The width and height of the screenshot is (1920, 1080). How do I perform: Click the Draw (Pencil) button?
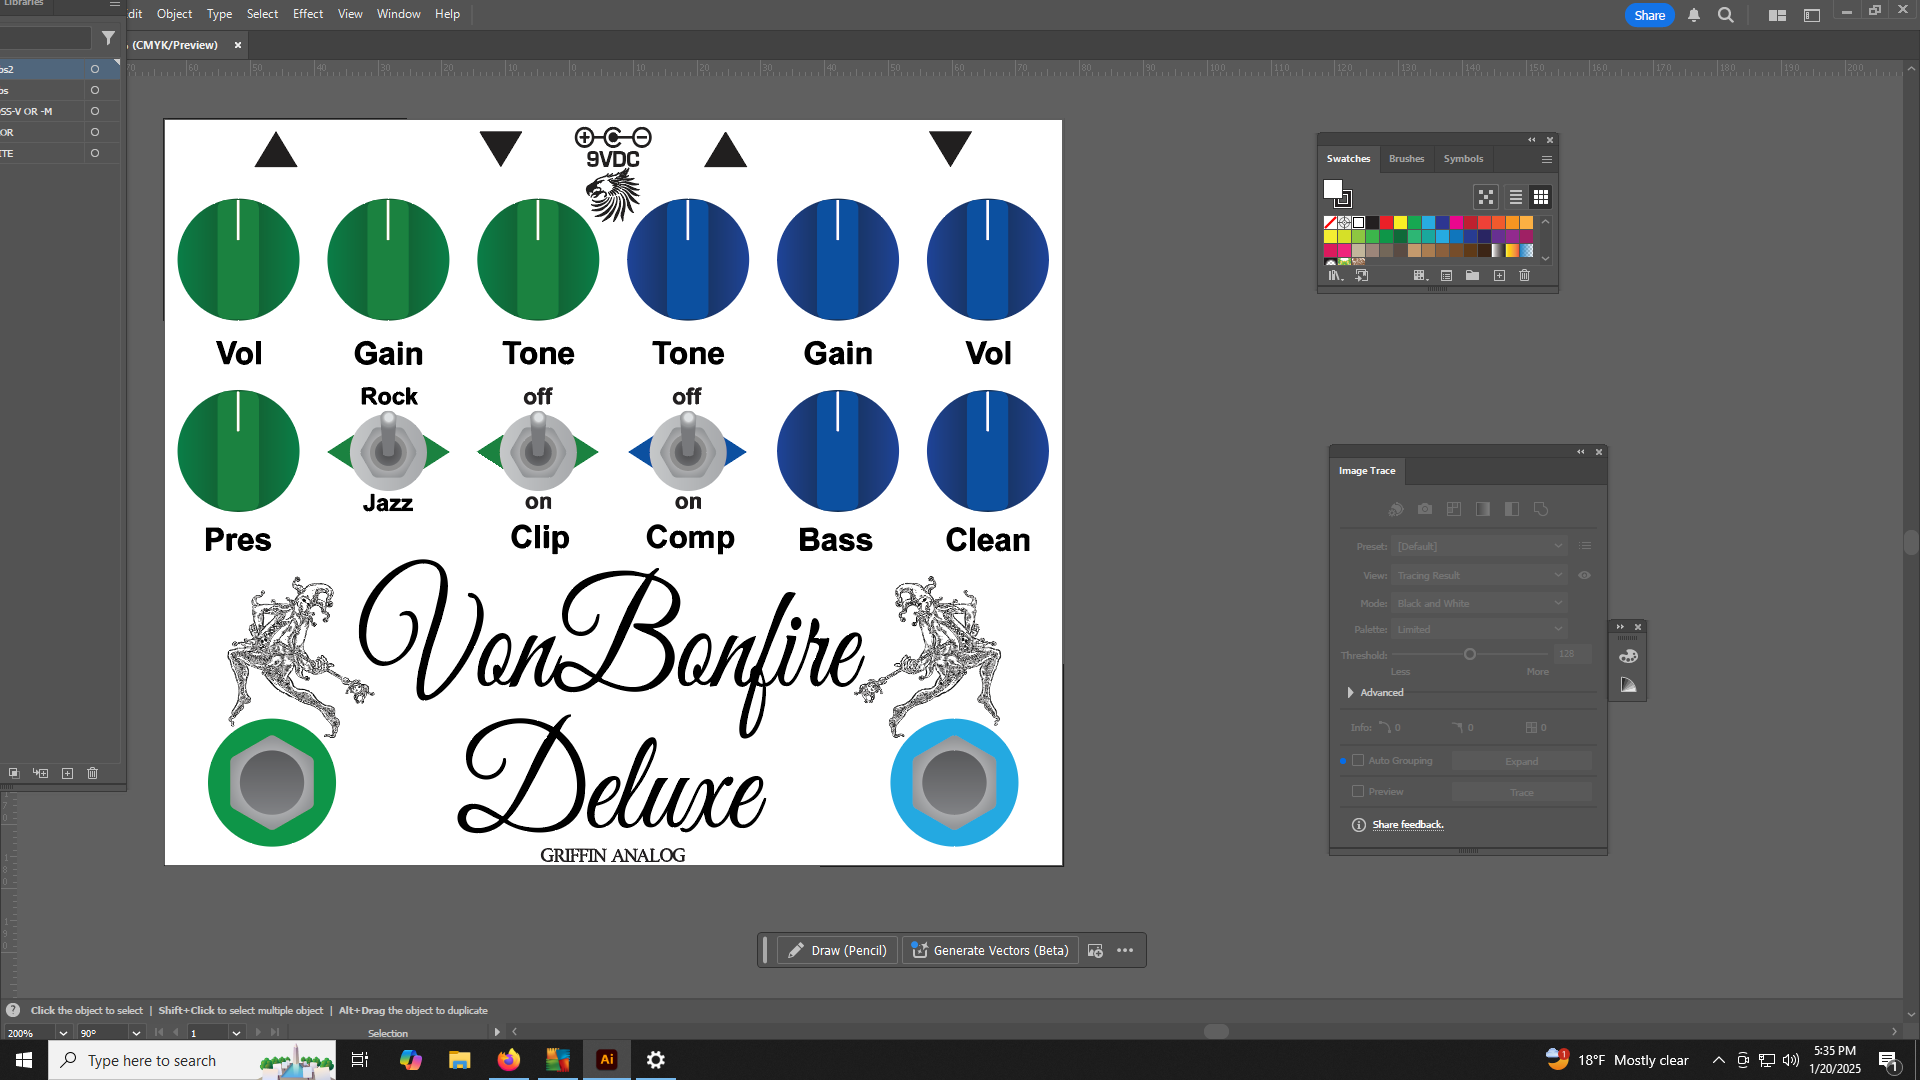coord(838,950)
